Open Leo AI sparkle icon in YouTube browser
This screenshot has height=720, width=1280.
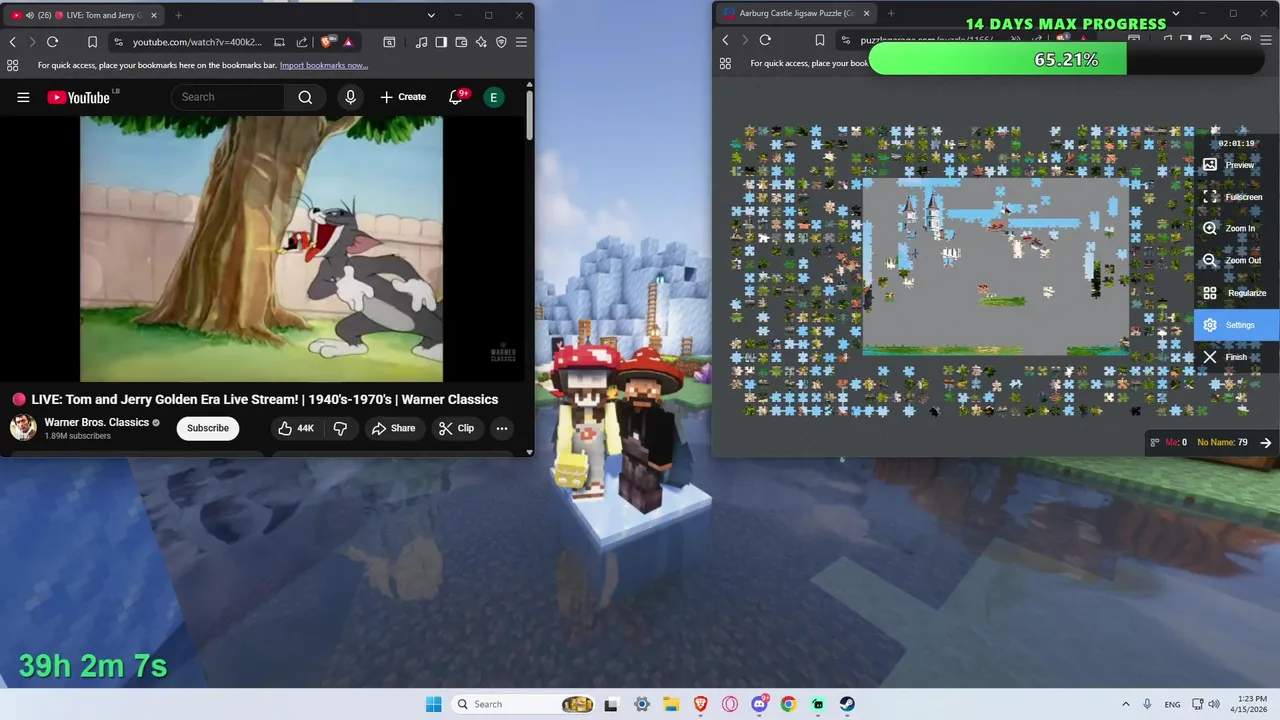pyautogui.click(x=481, y=42)
